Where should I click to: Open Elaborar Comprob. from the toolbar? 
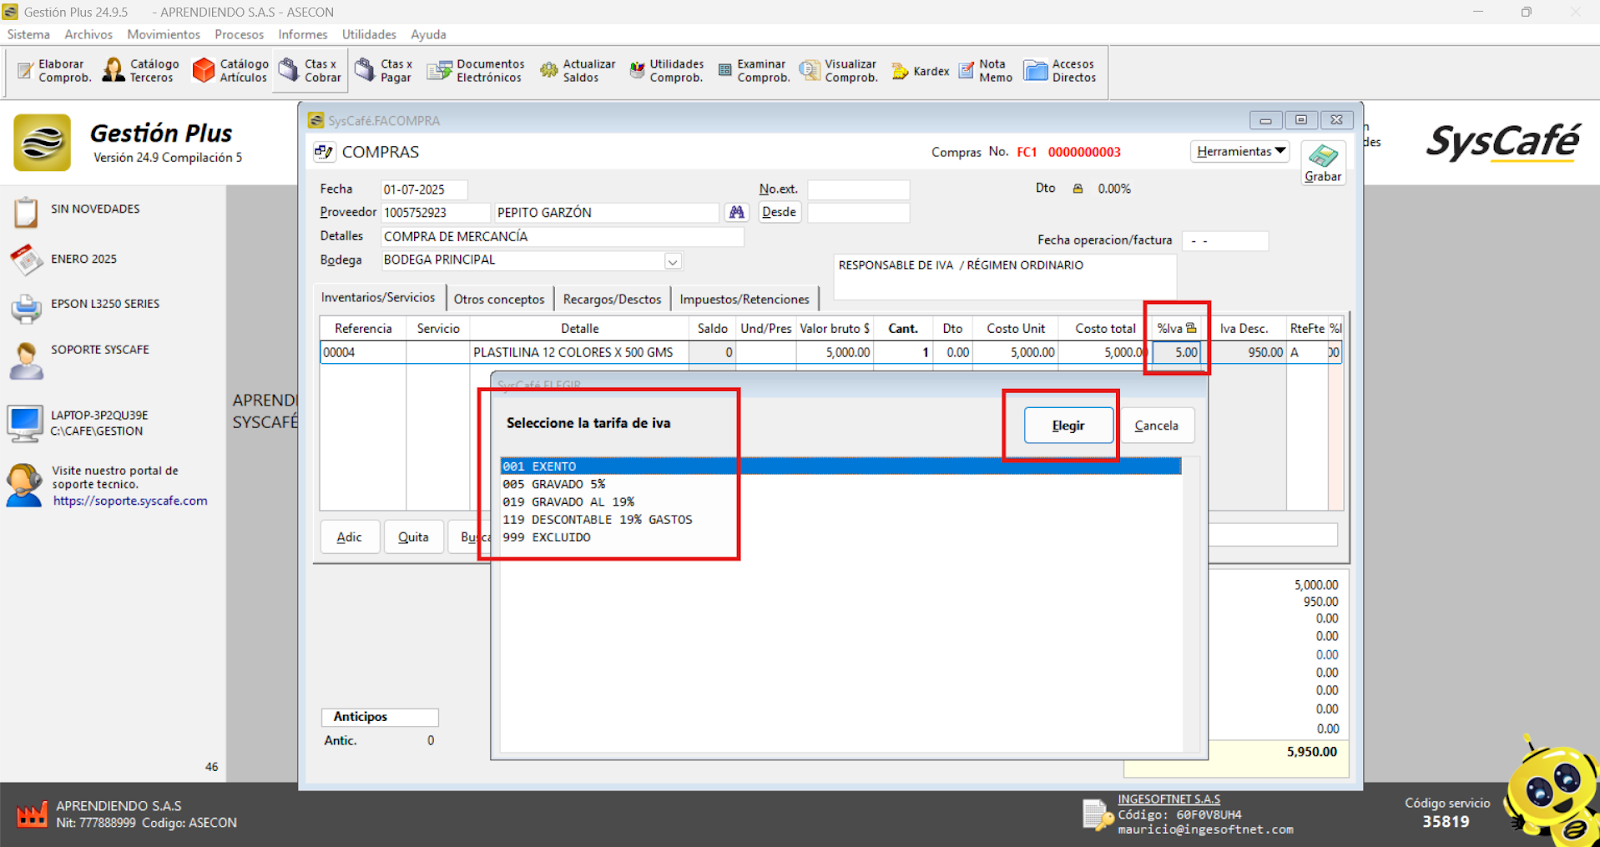point(54,71)
